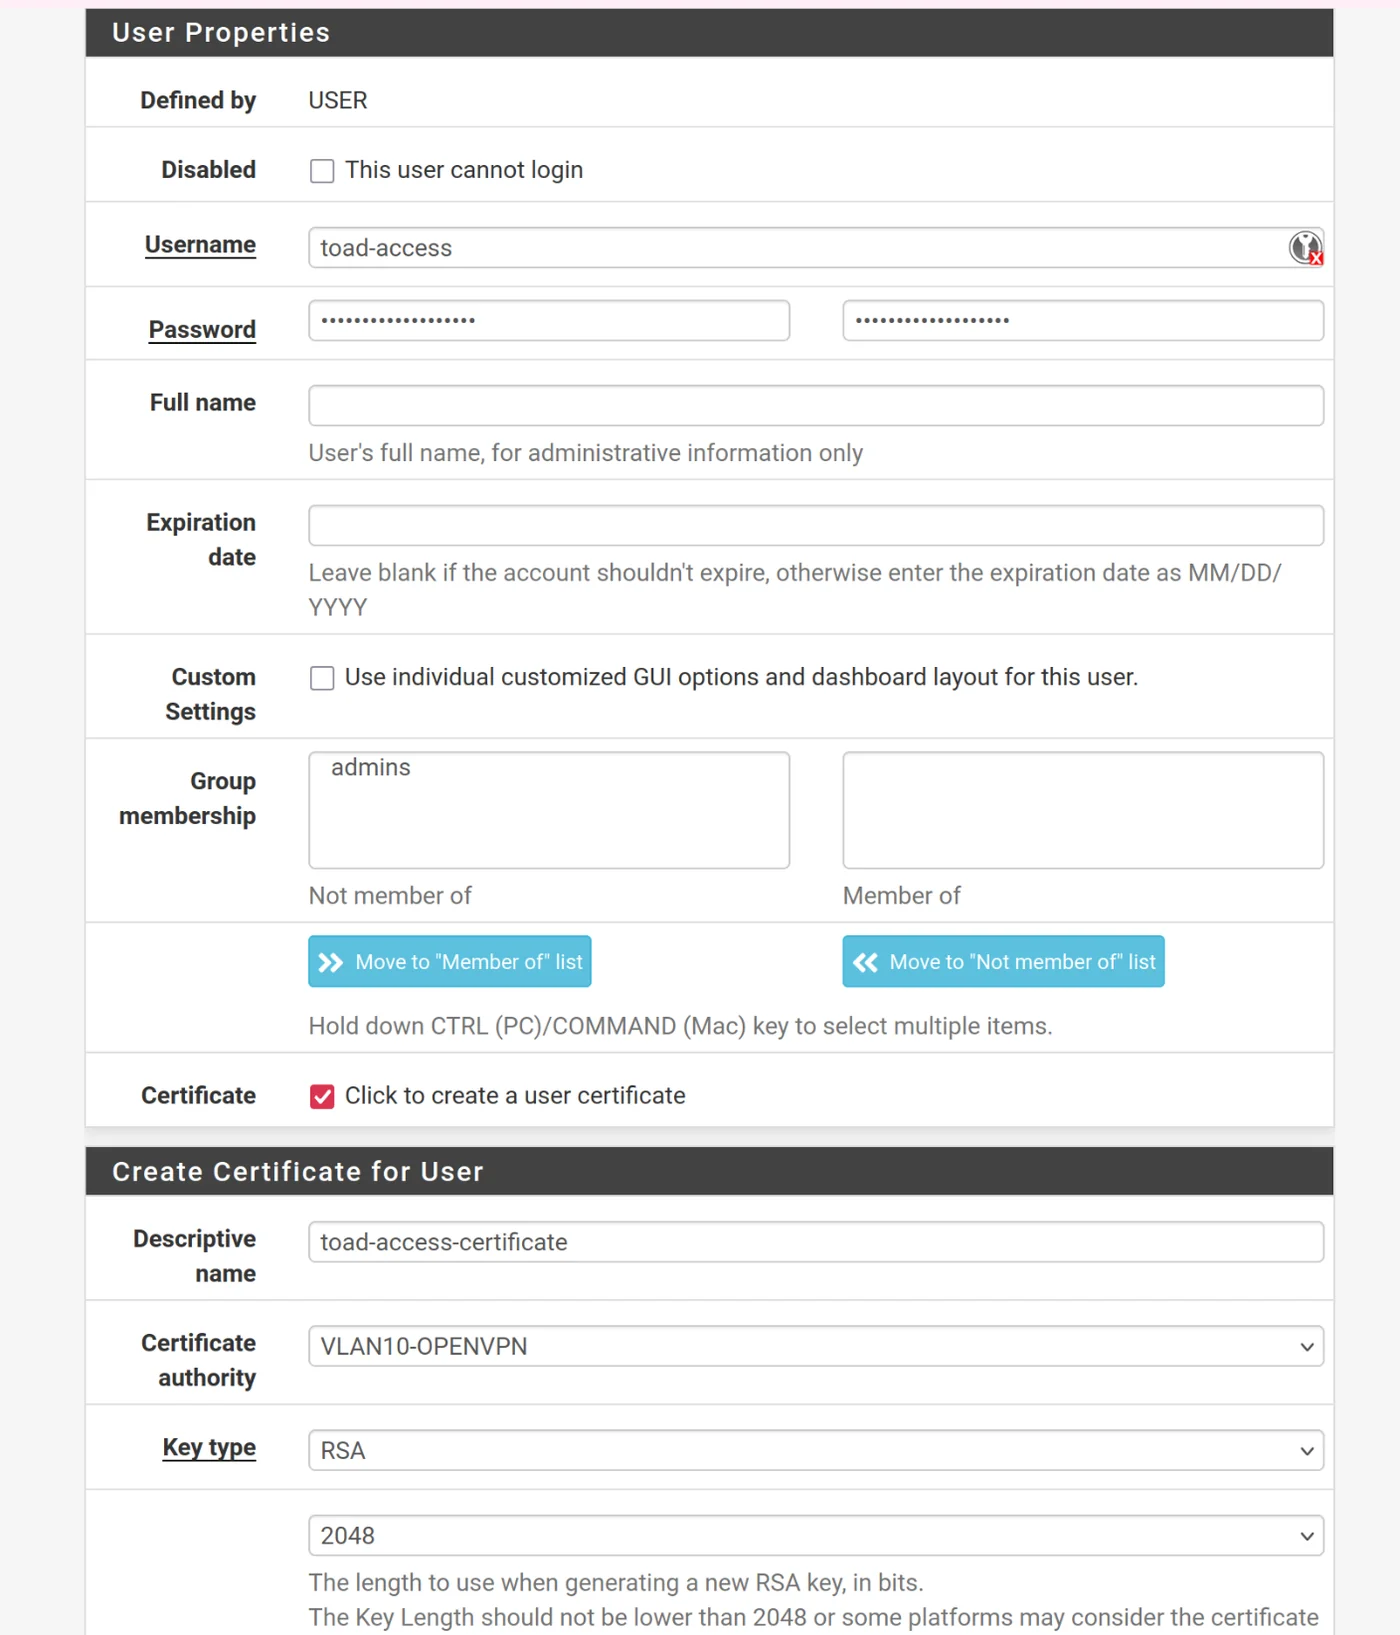Uncheck 'Click to create a user certificate'
1400x1635 pixels.
[321, 1096]
